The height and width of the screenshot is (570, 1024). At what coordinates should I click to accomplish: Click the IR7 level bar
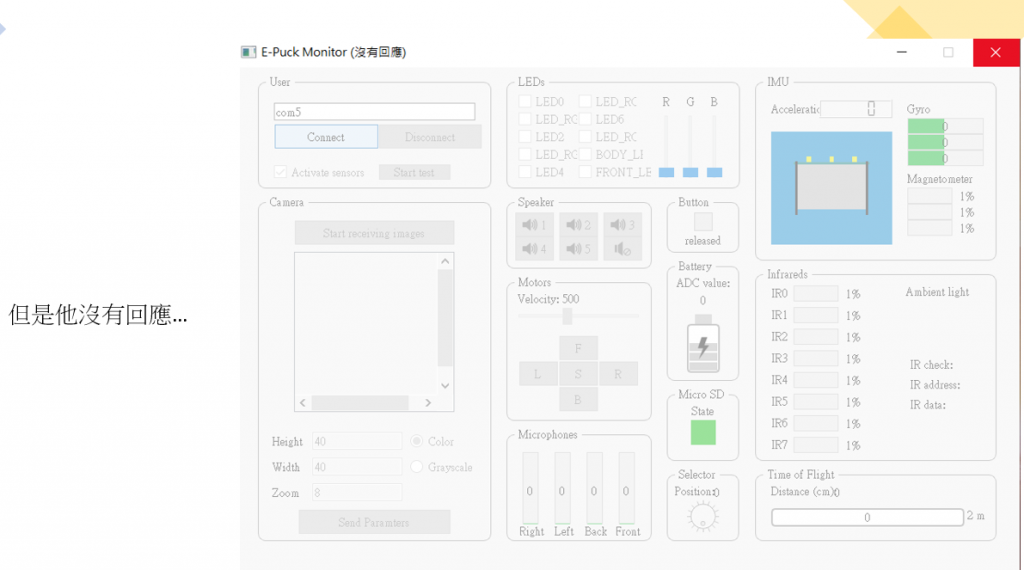[816, 445]
